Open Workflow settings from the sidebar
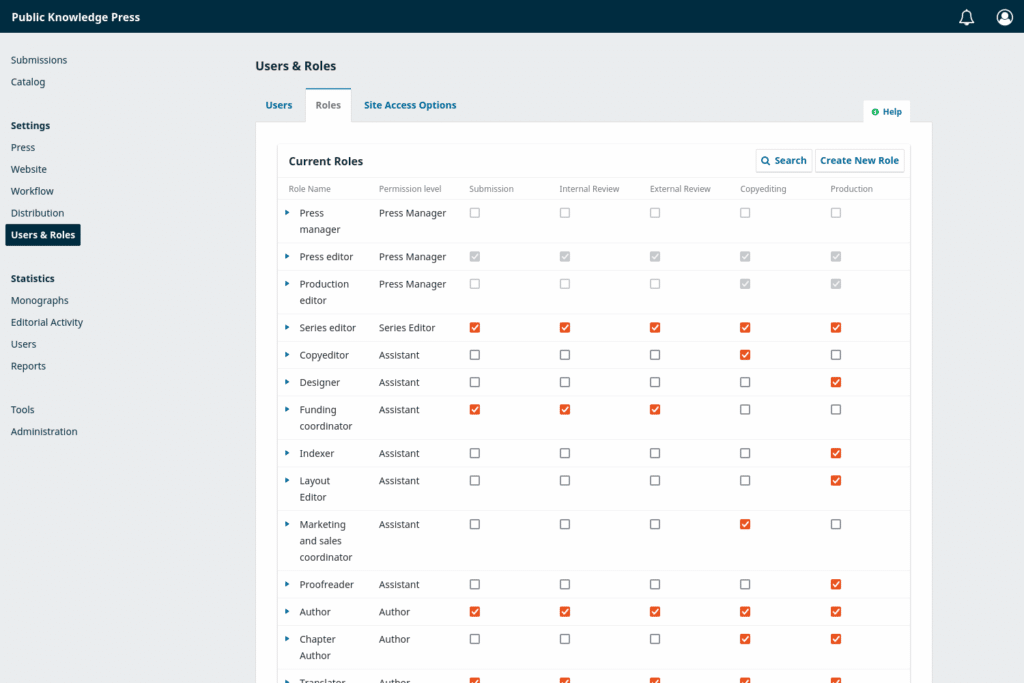The width and height of the screenshot is (1024, 683). pos(33,191)
